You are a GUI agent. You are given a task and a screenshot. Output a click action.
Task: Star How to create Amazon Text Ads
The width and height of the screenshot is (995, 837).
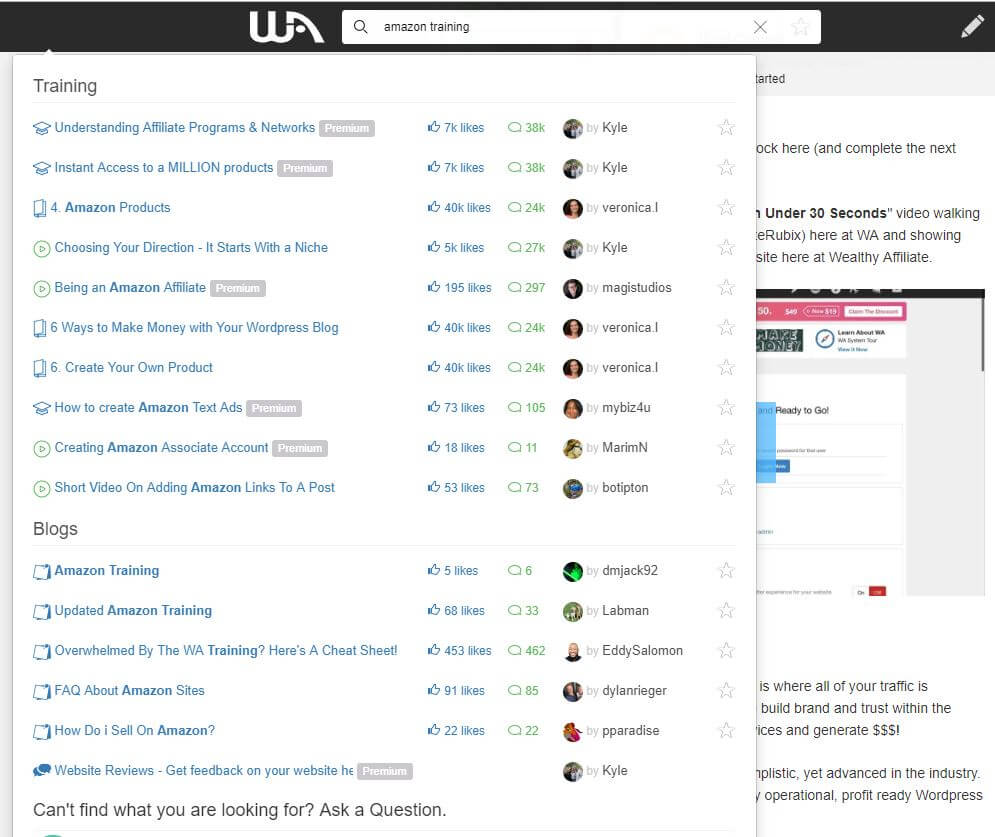[726, 407]
